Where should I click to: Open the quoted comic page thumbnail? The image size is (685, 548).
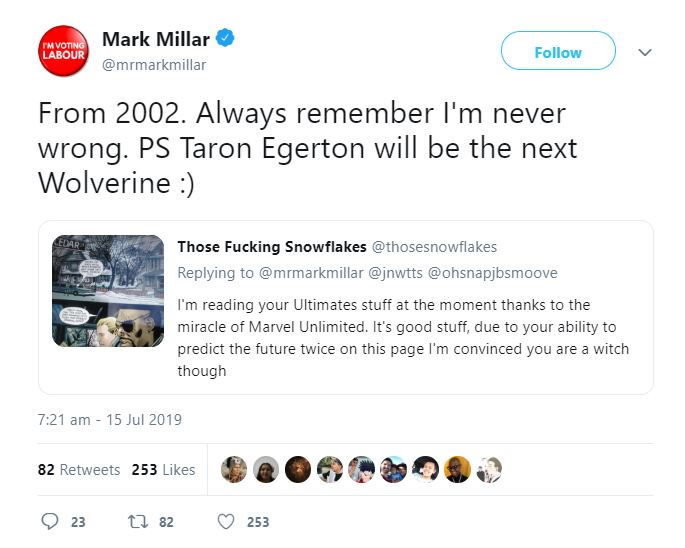click(x=108, y=291)
